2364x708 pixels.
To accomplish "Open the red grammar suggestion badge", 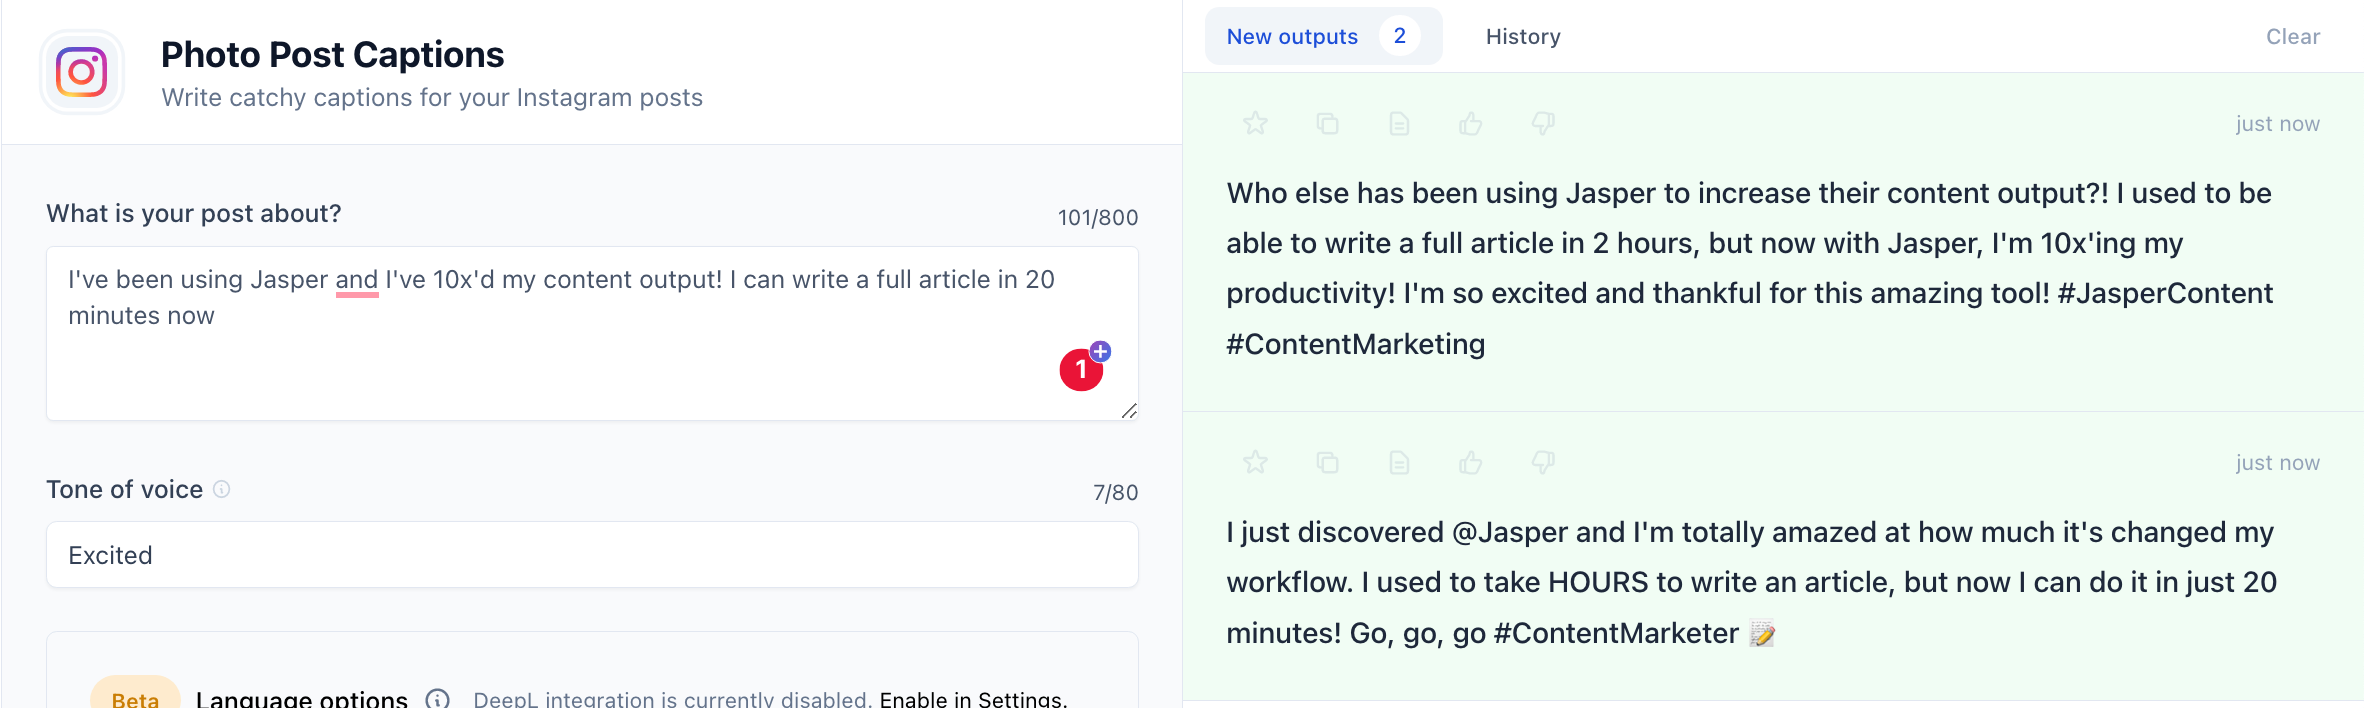I will [x=1081, y=370].
